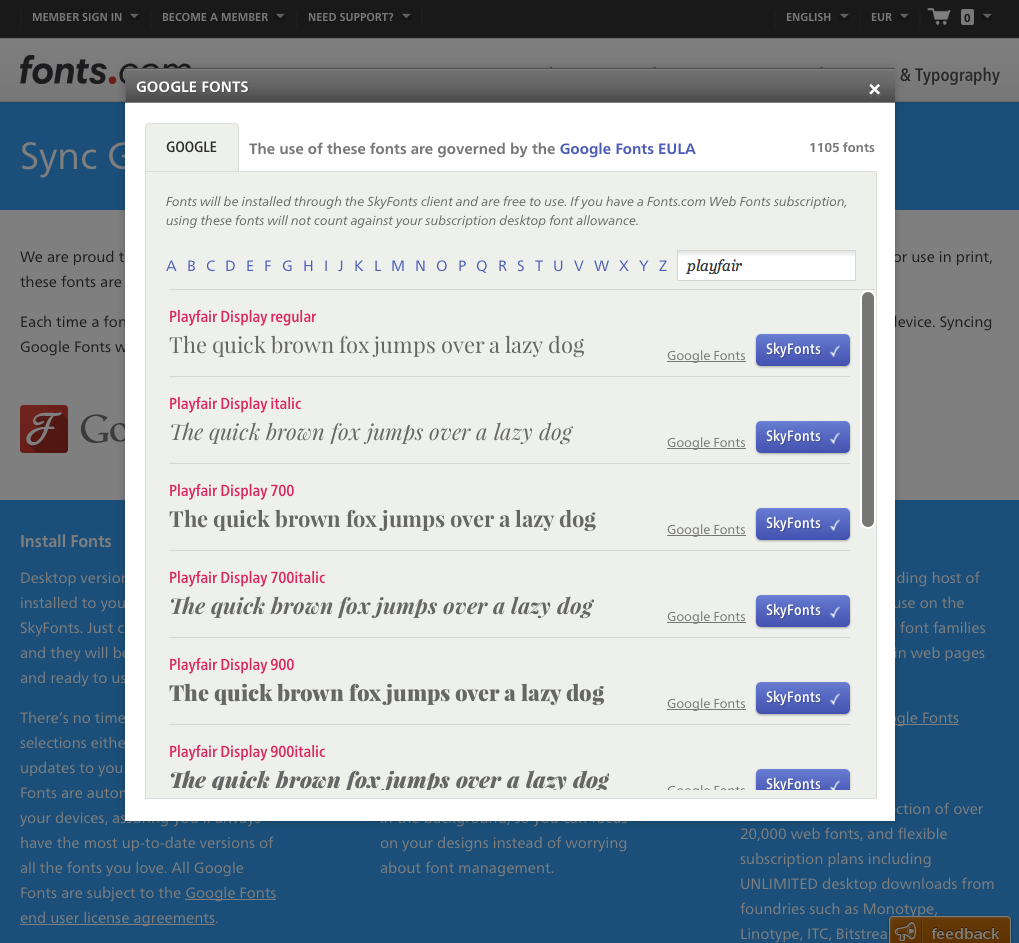Click the cart item count badge
Viewport: 1019px width, 943px height.
(967, 18)
